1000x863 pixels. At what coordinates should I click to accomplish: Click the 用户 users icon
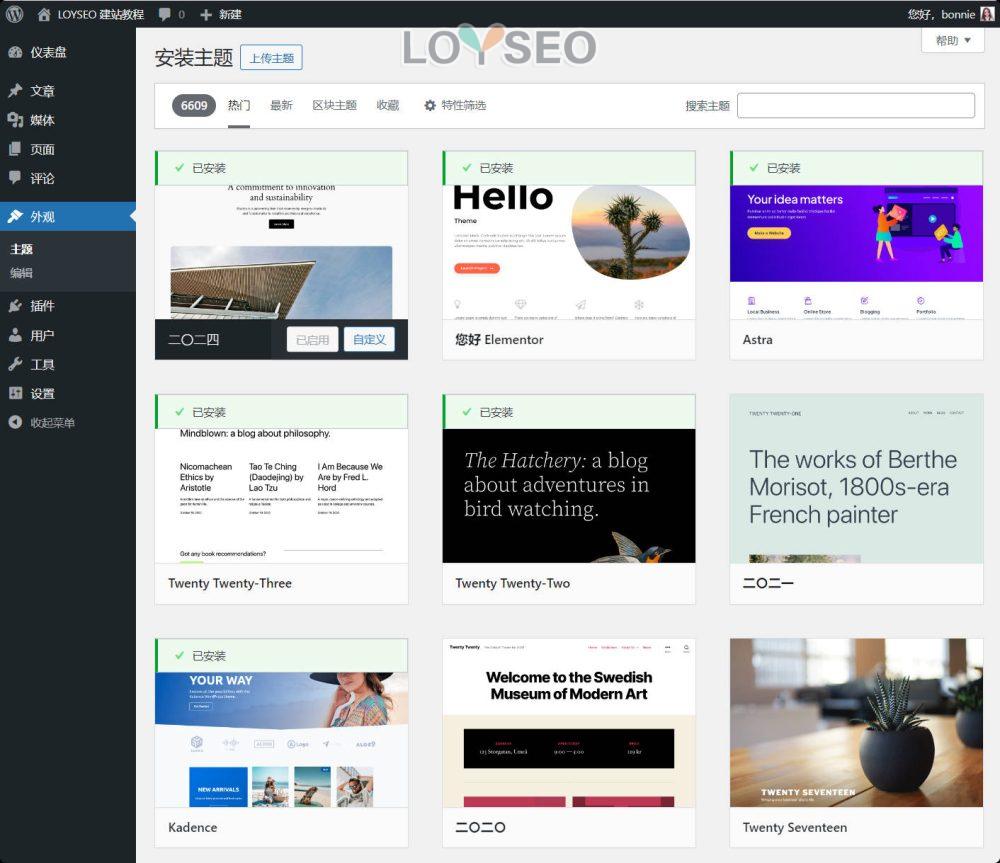click(x=15, y=335)
